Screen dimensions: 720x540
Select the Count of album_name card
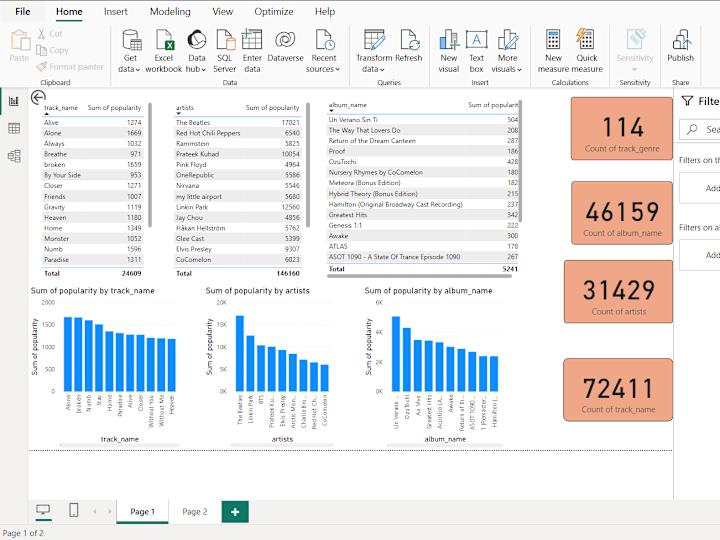point(622,213)
